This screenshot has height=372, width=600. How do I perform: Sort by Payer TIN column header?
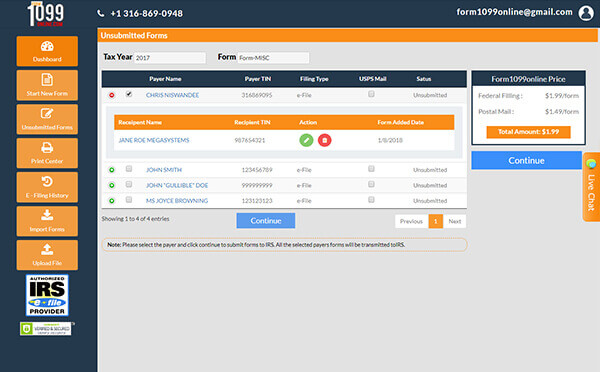click(258, 79)
